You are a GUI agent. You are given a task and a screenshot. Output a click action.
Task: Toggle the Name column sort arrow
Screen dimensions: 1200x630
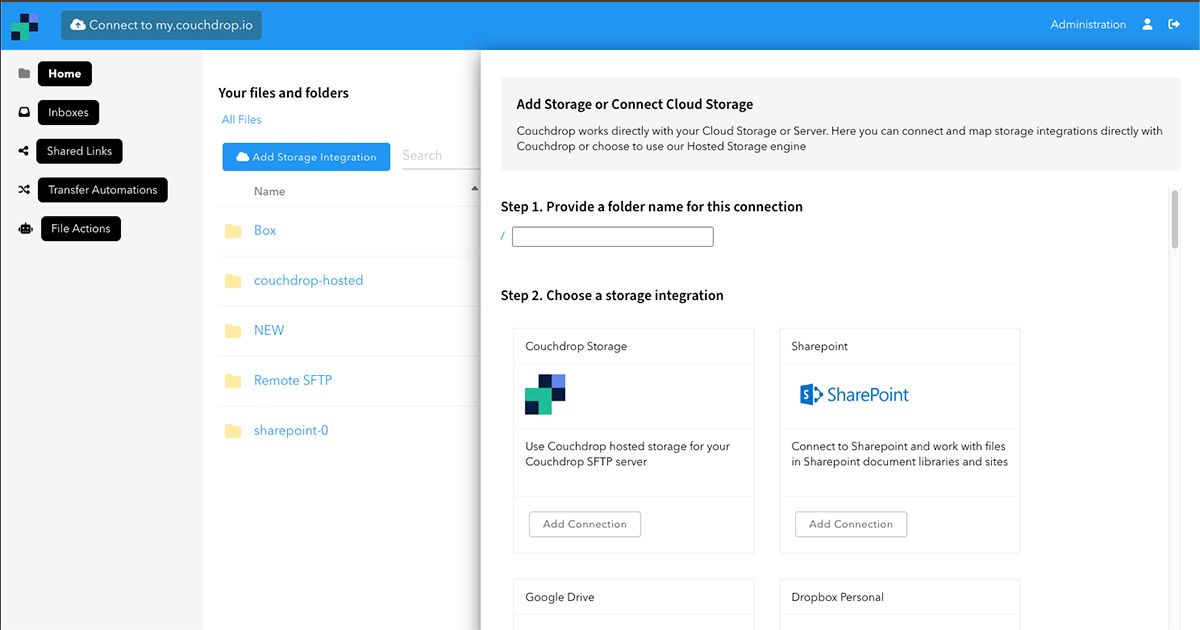tap(474, 187)
